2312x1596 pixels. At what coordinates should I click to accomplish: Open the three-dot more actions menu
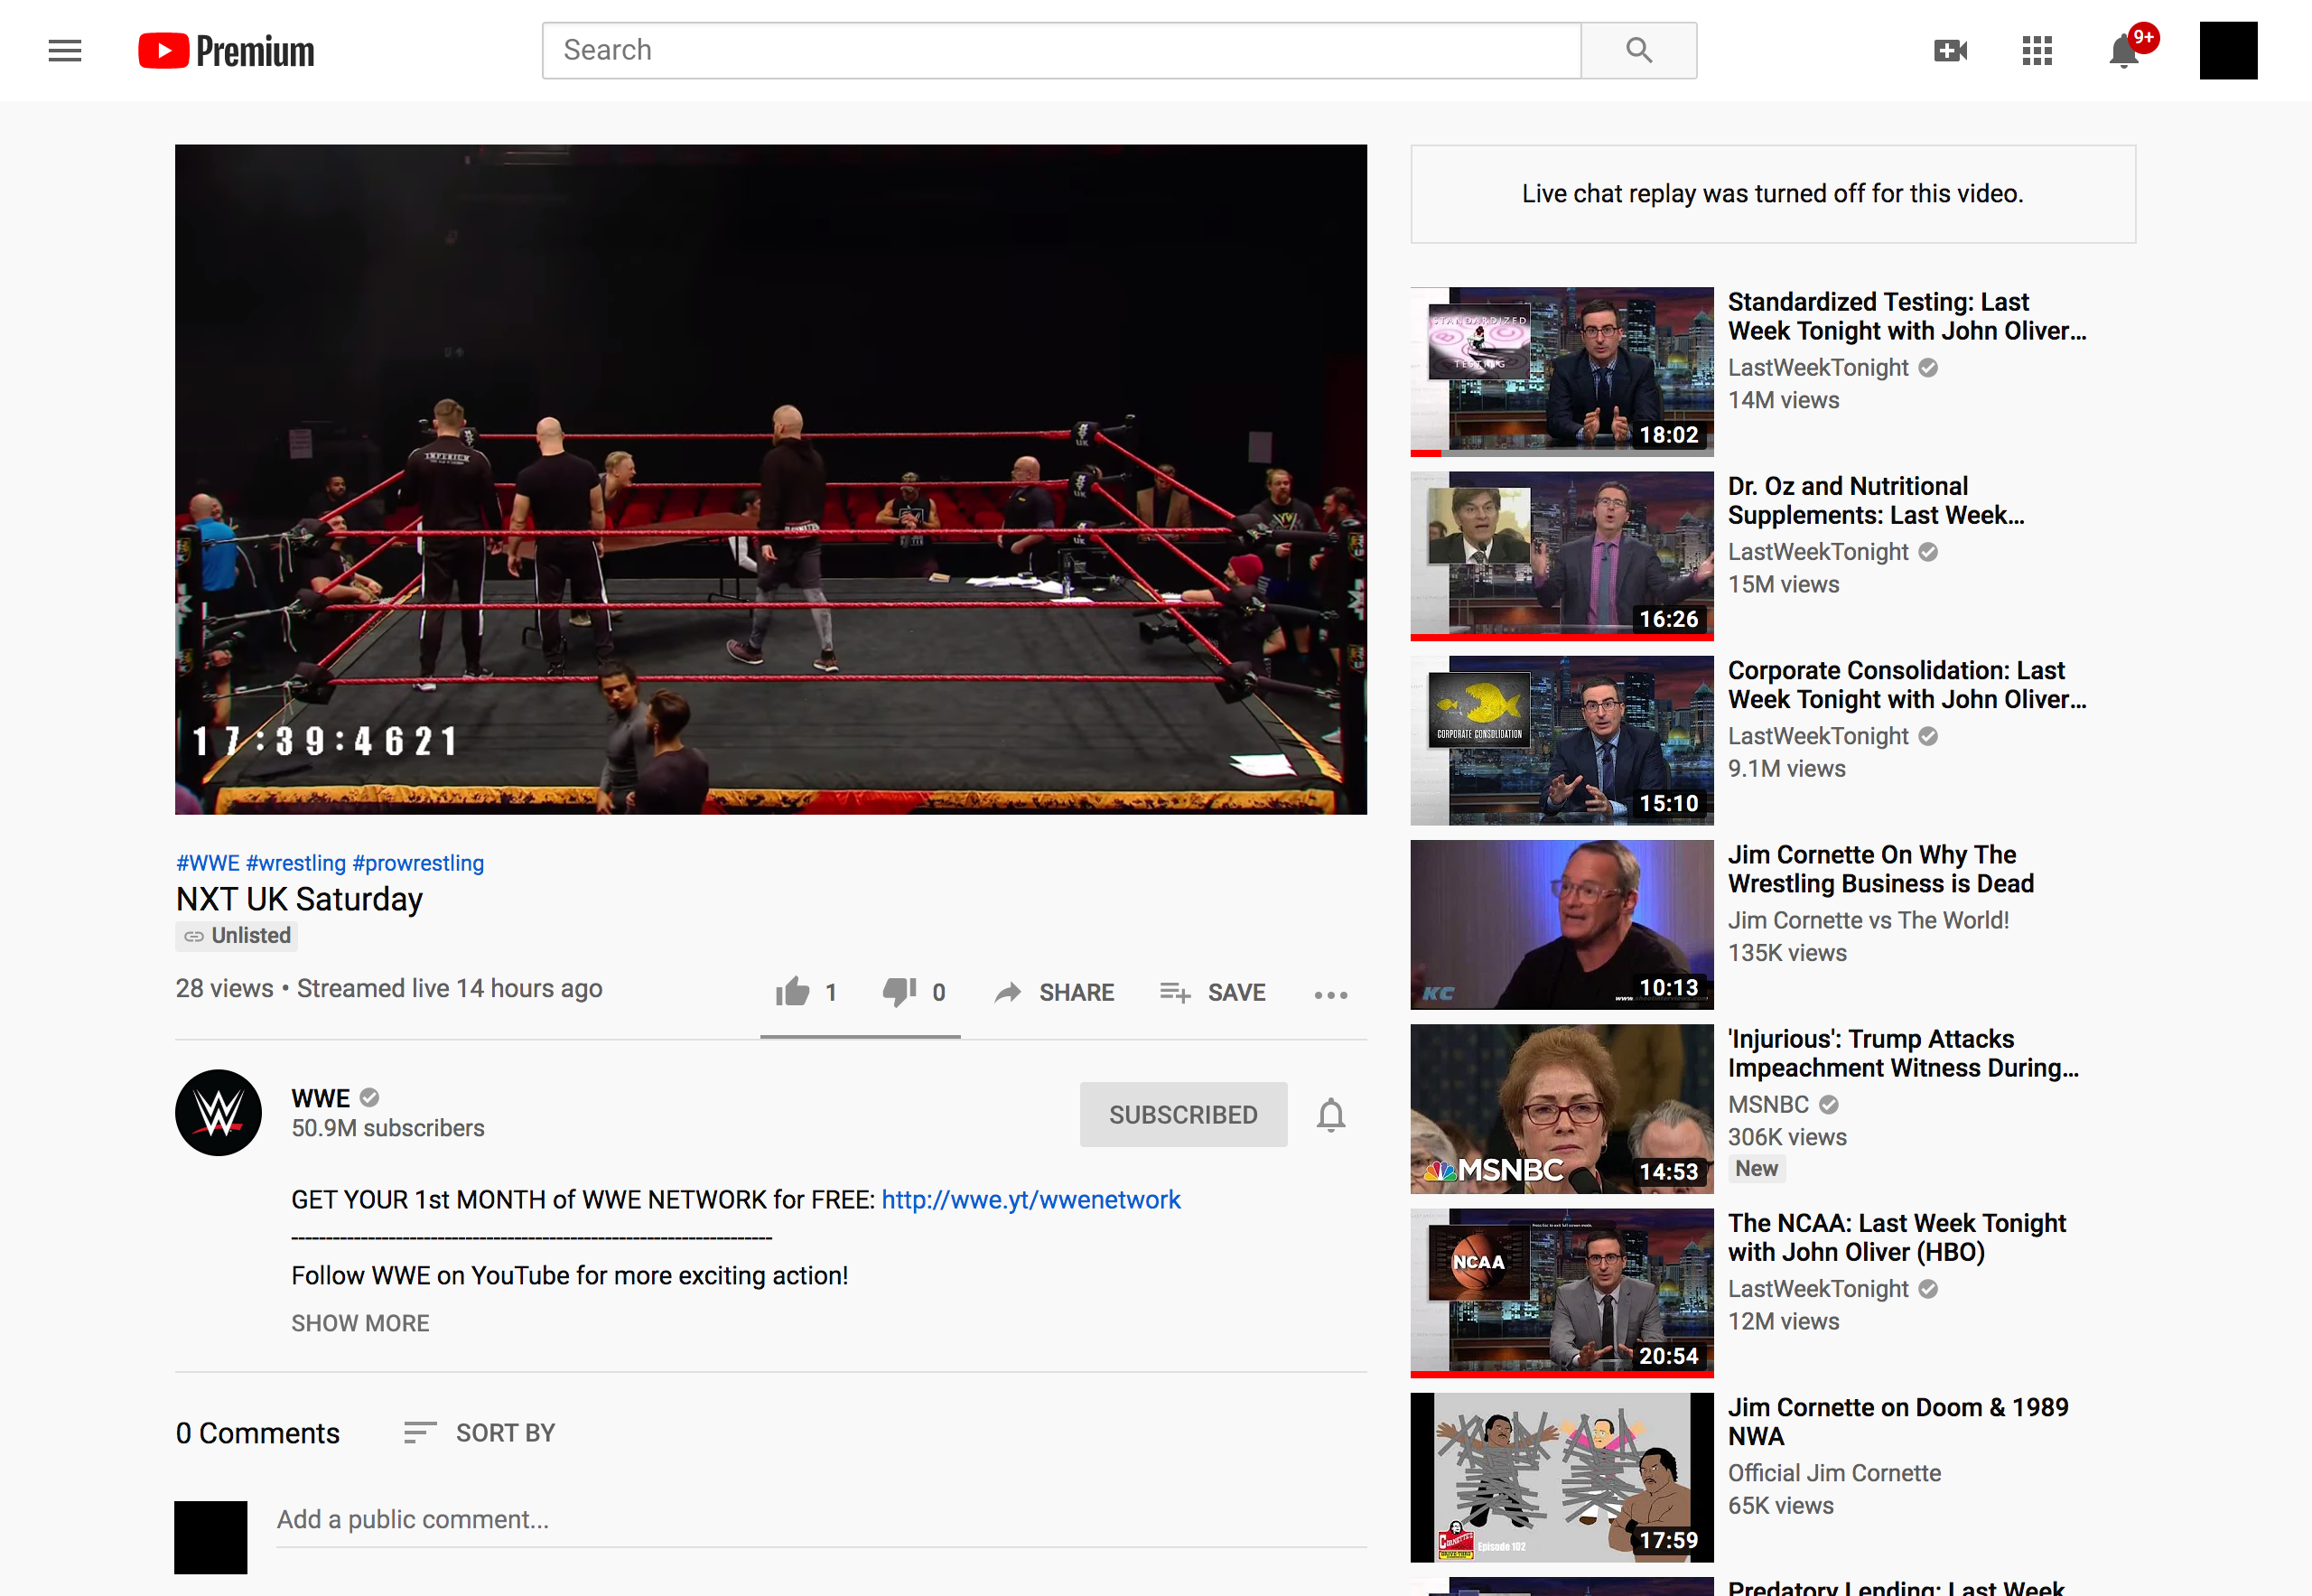point(1331,994)
